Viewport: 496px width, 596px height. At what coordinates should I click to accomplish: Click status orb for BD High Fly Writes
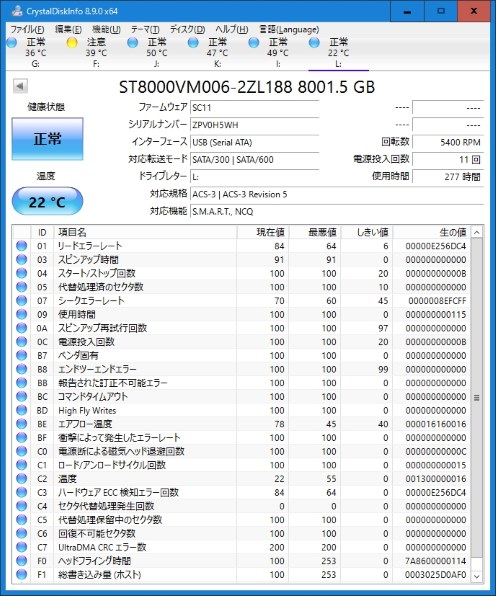coord(22,411)
